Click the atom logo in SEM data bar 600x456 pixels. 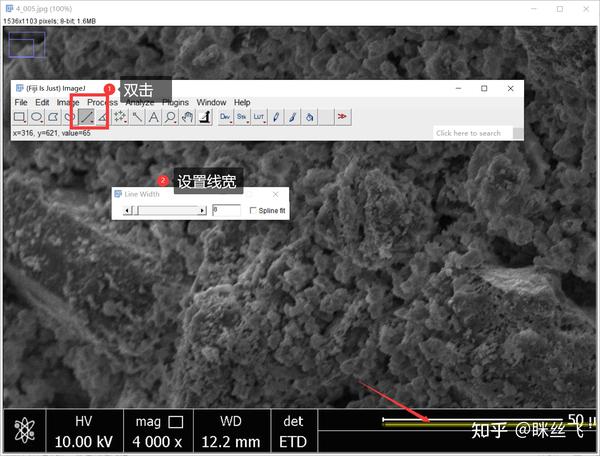click(24, 430)
